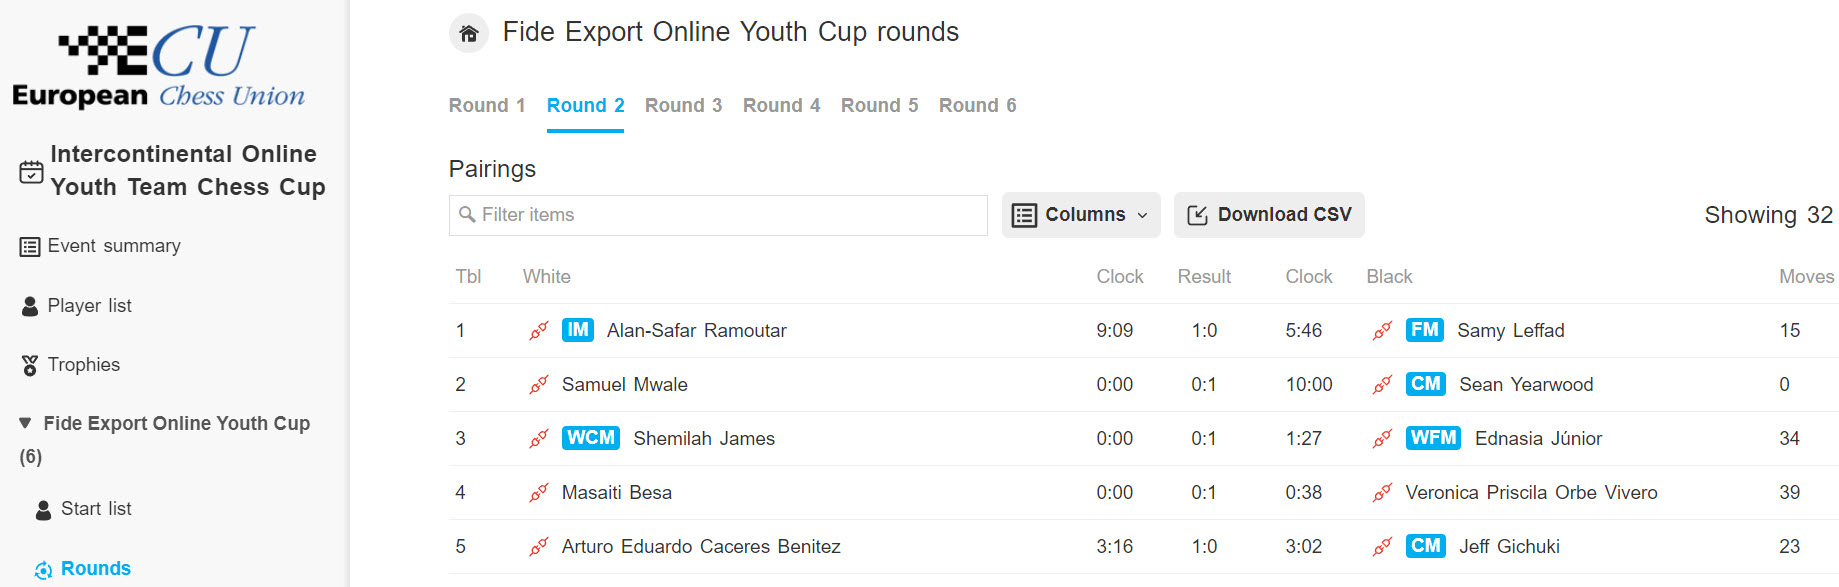Click link icon next to Samuel Mwale
This screenshot has width=1839, height=587.
click(x=539, y=385)
